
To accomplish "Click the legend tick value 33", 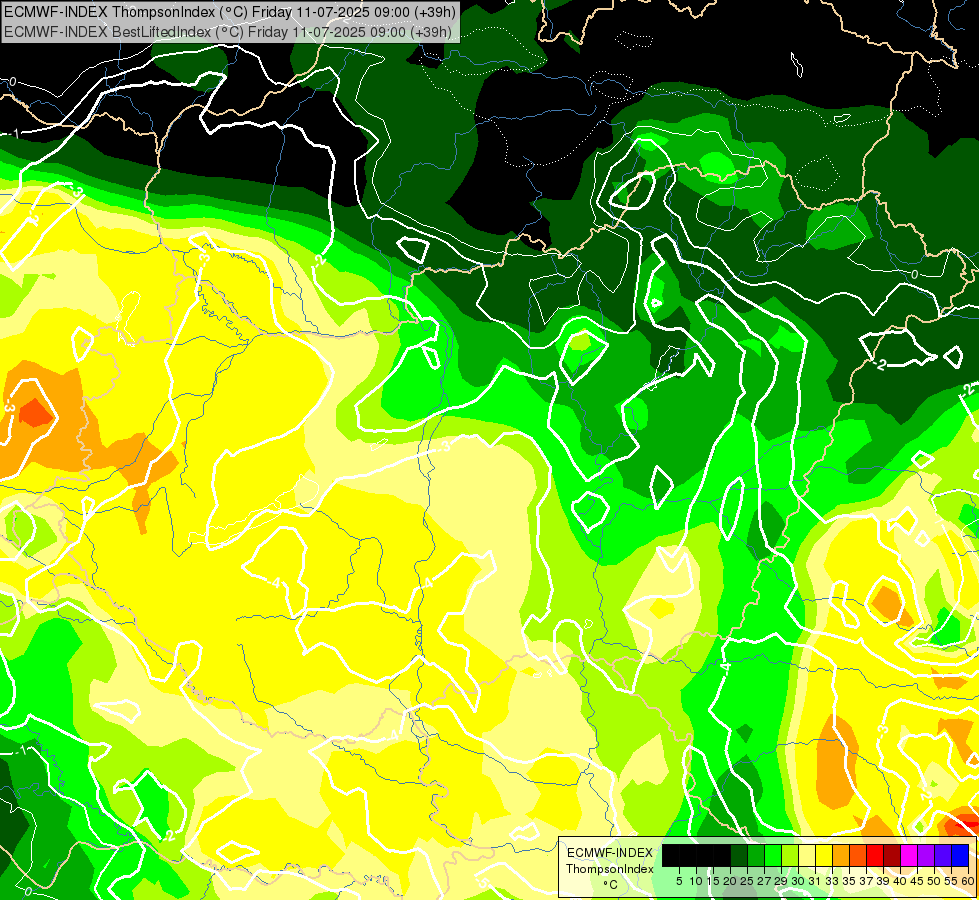I will [832, 881].
